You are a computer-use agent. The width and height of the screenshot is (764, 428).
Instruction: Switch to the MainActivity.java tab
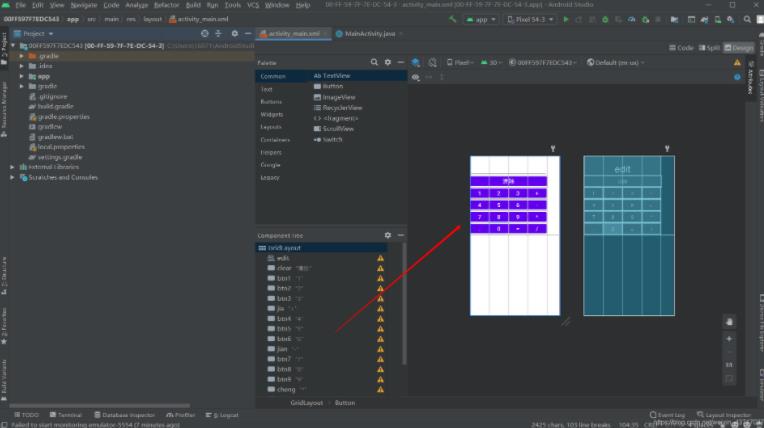pos(369,34)
